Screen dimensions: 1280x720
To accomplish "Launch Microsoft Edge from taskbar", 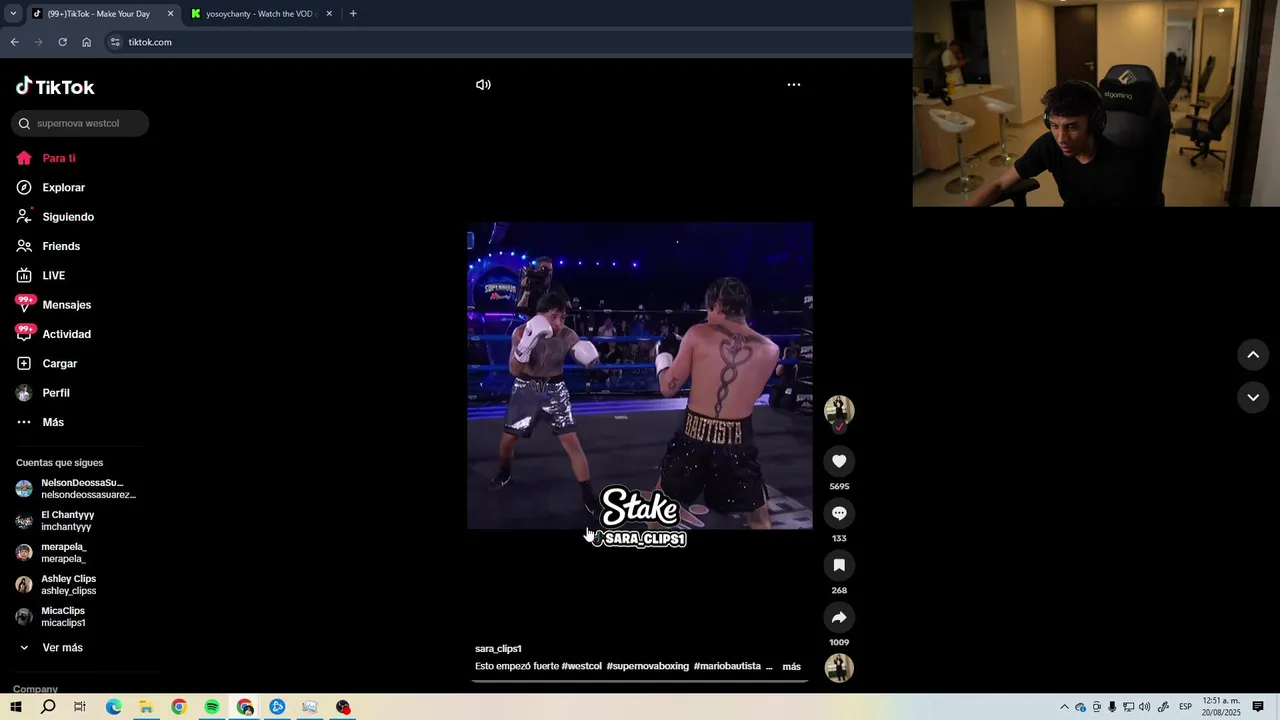I will click(x=113, y=707).
